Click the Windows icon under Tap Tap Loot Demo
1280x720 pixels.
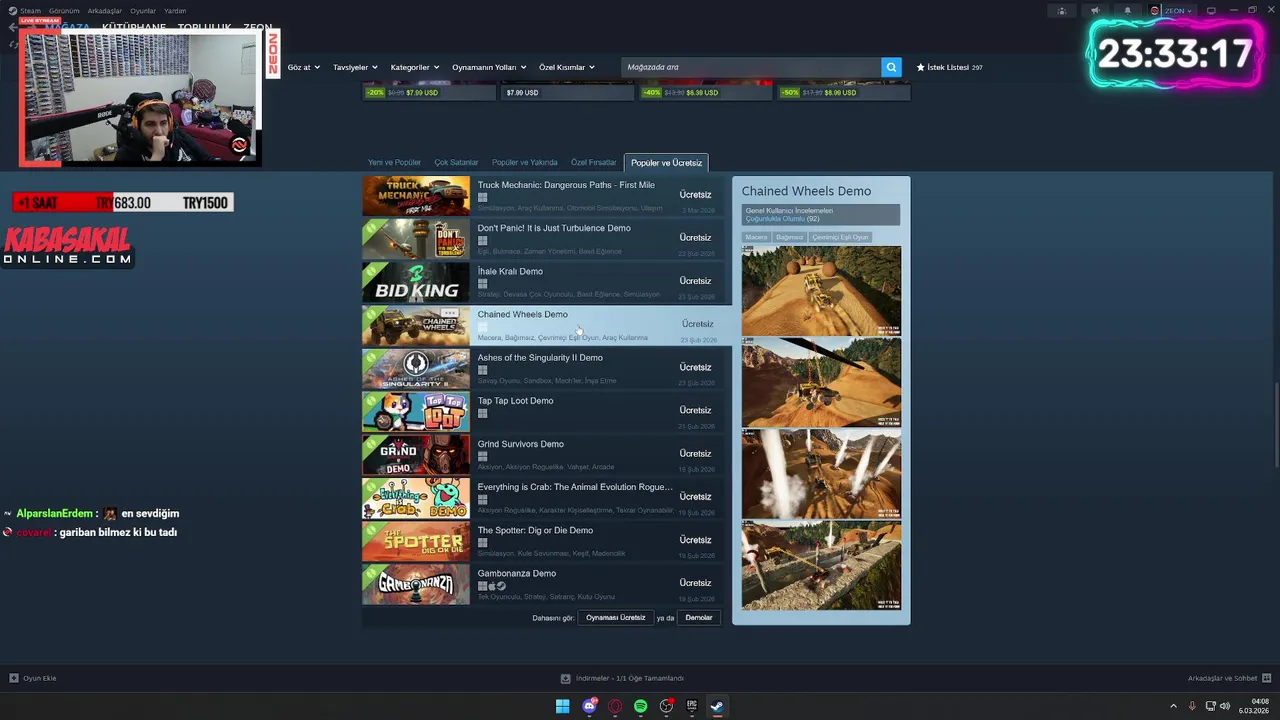point(482,414)
